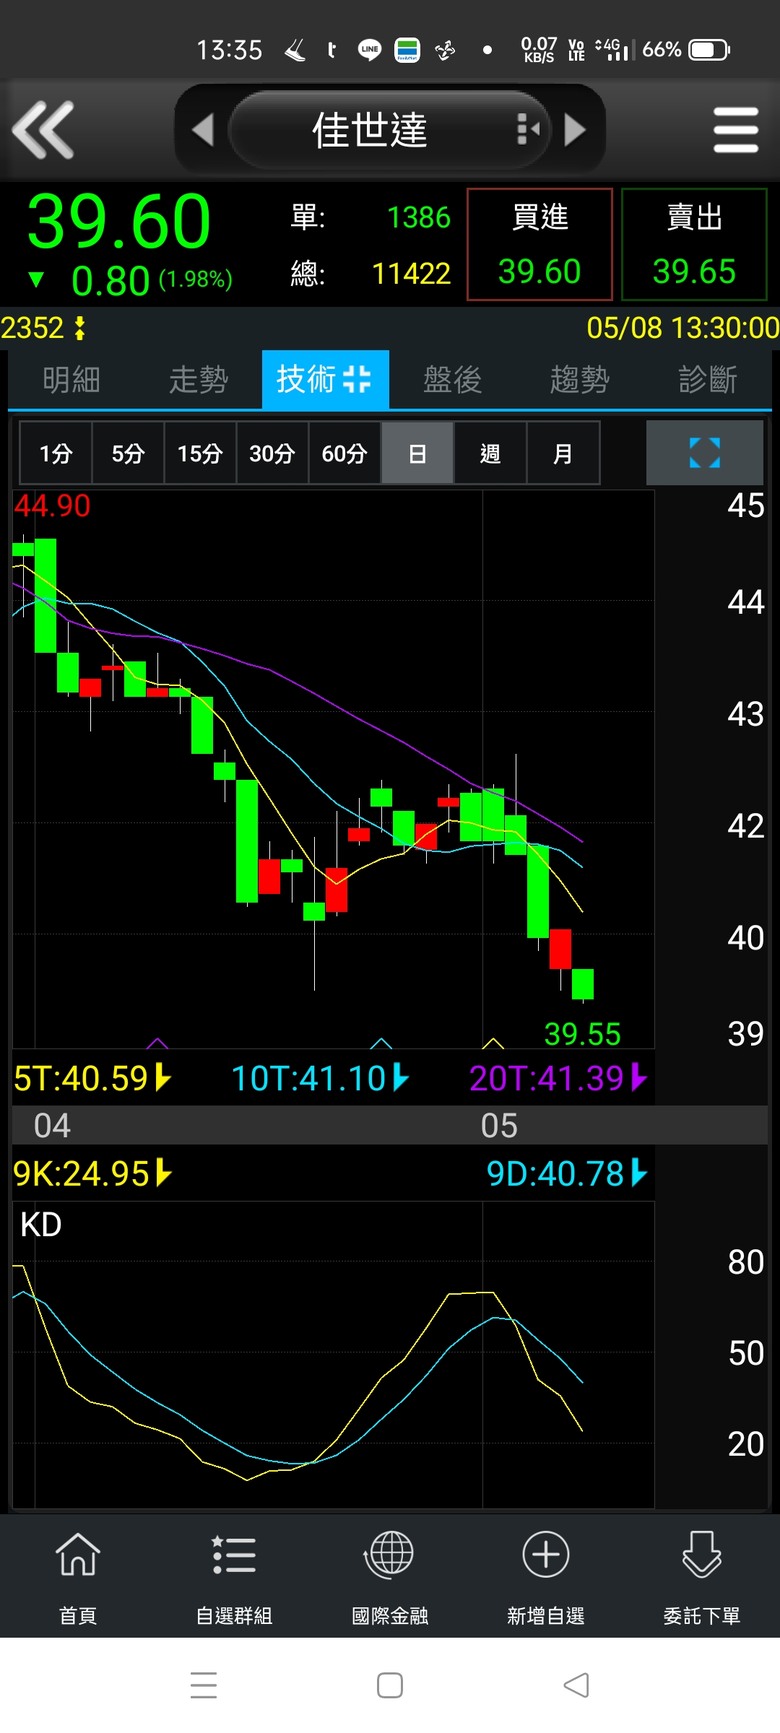Image resolution: width=780 pixels, height=1733 pixels.
Task: Open 國際金融 global finance
Action: click(390, 1577)
